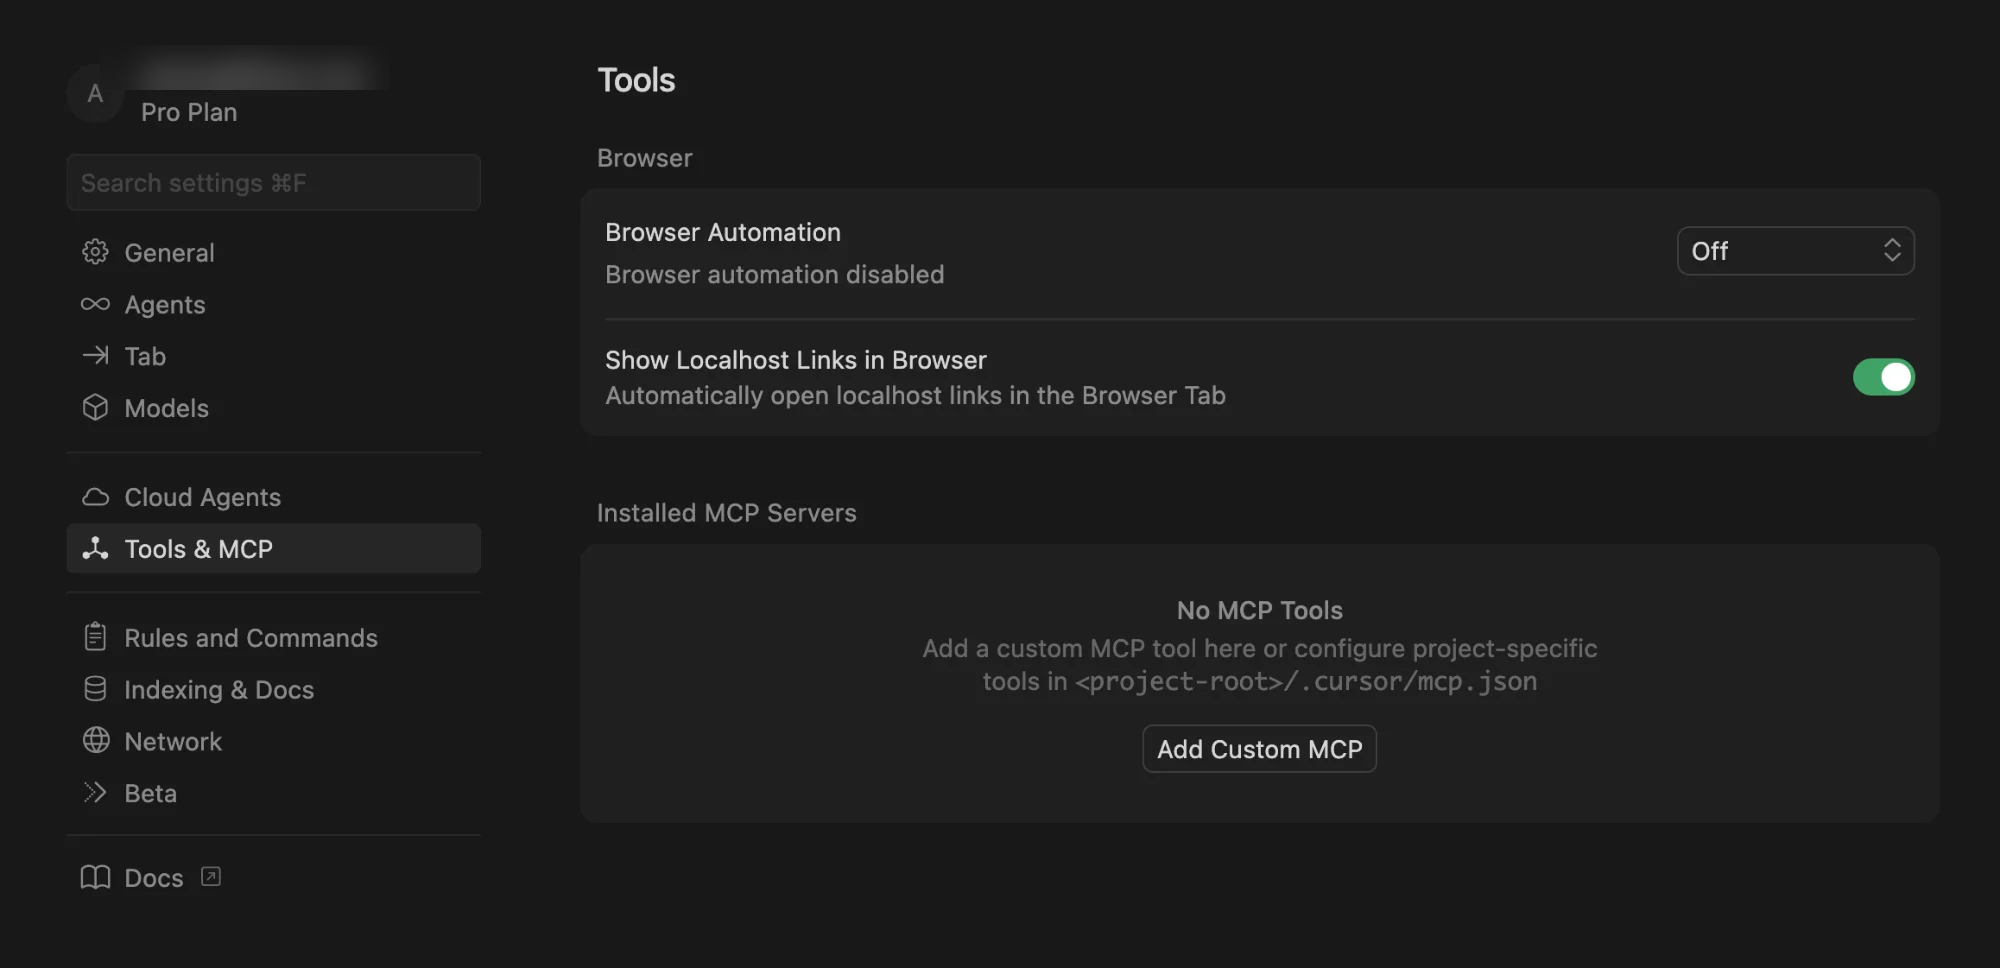Viewport: 2000px width, 968px height.
Task: Click the Cloud Agents cloud icon
Action: [95, 496]
